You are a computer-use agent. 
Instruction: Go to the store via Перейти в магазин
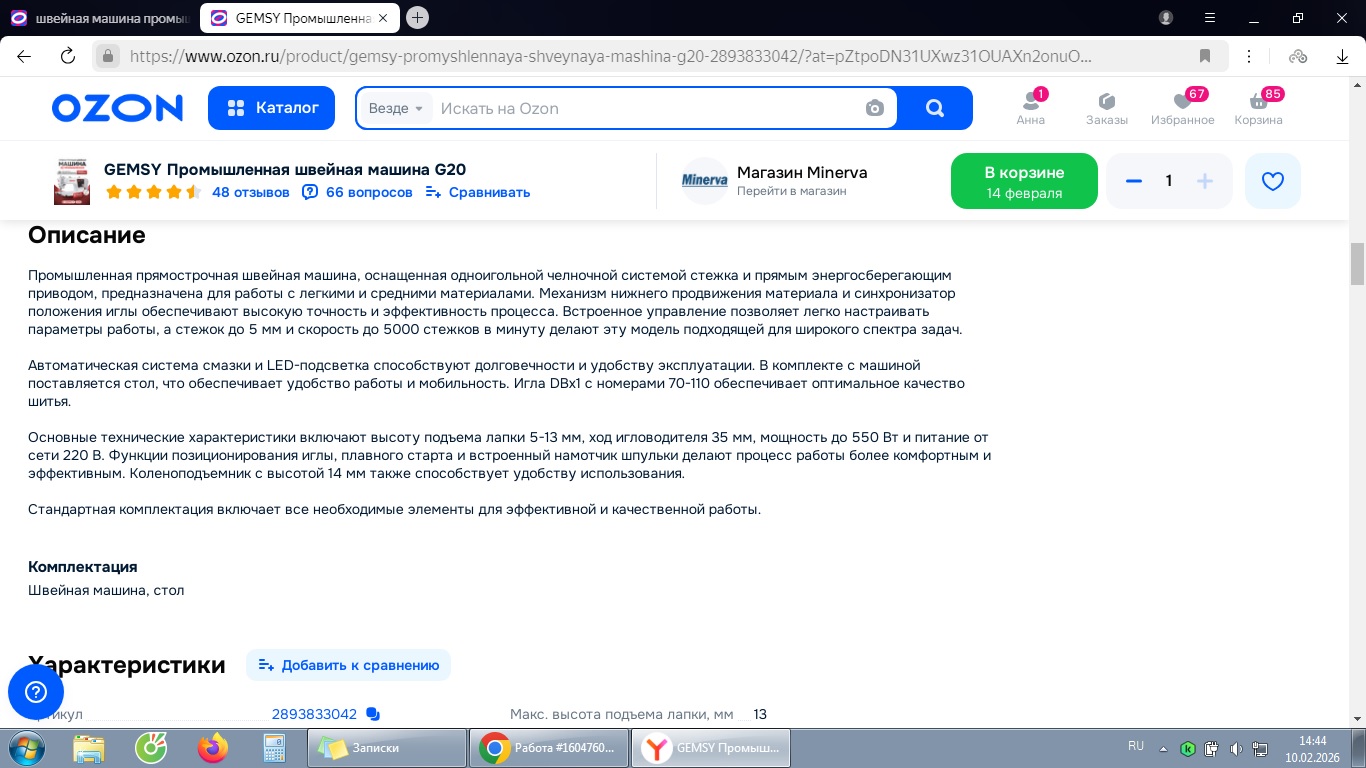click(x=792, y=191)
